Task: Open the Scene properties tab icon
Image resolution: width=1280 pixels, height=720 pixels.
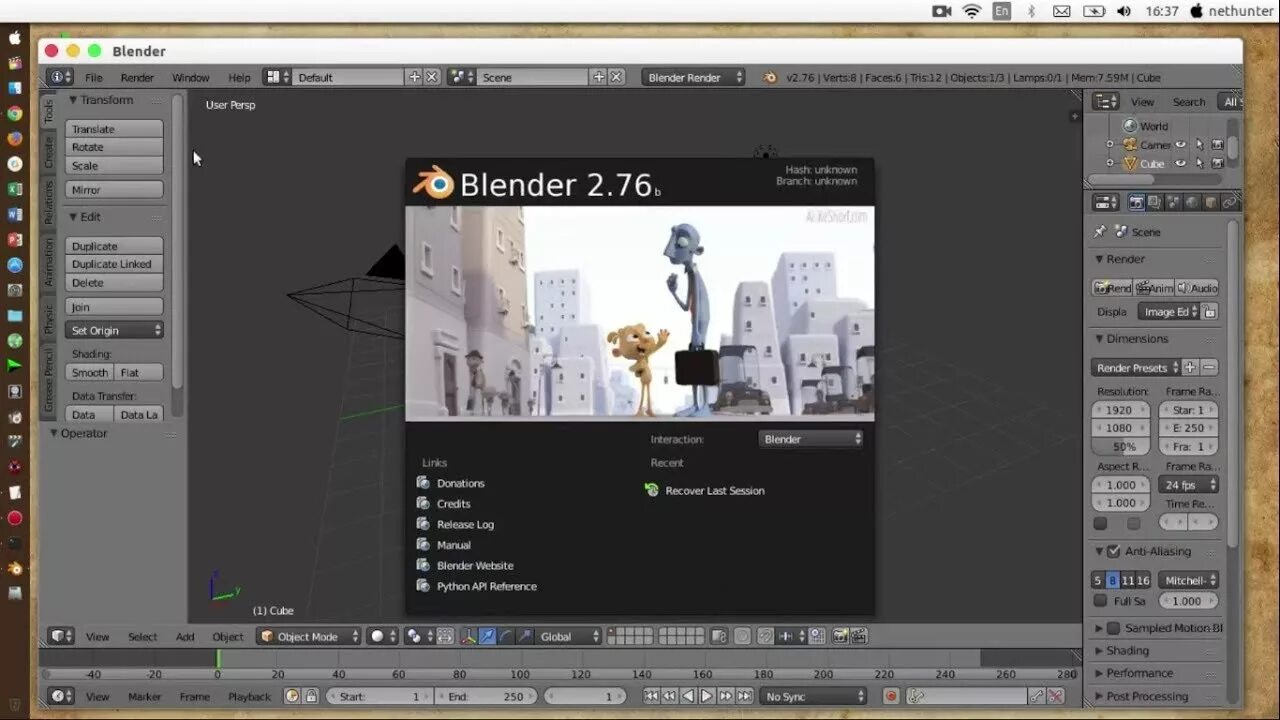Action: [1173, 202]
